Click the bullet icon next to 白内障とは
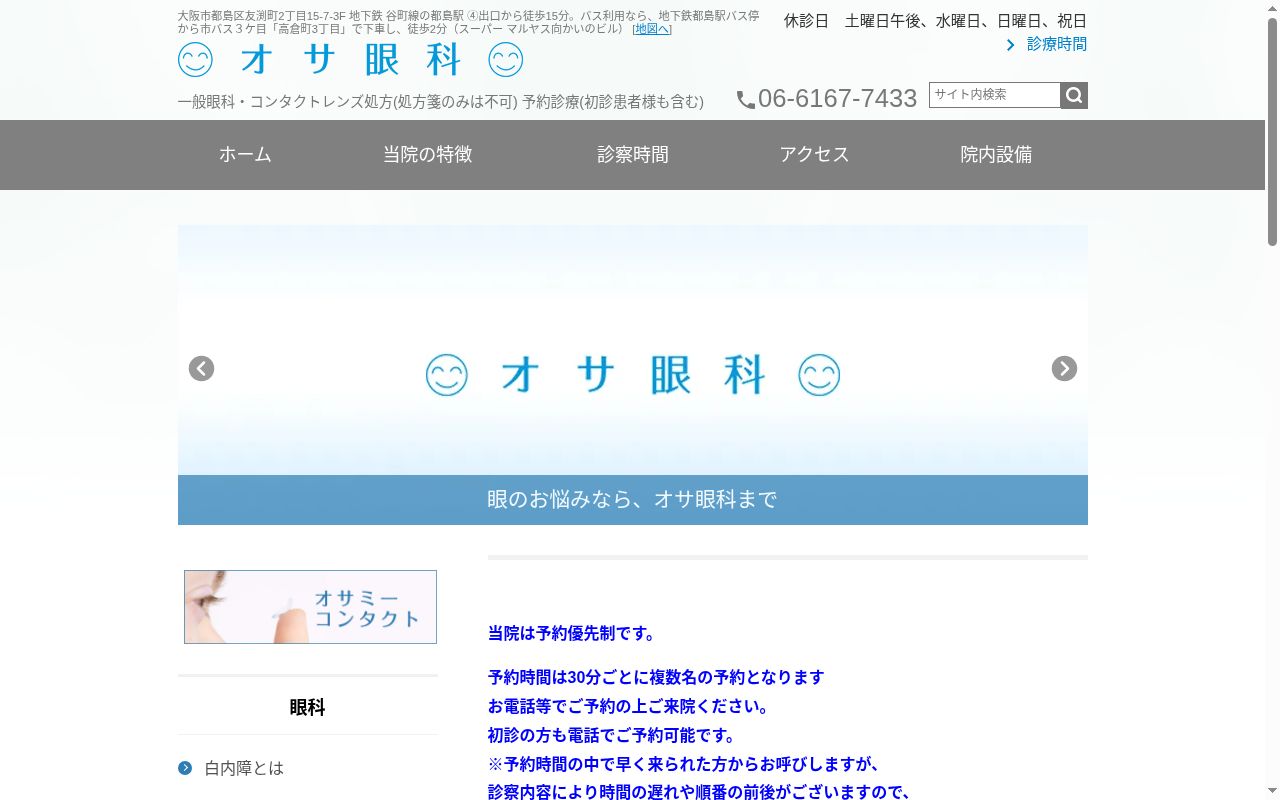This screenshot has height=800, width=1280. [185, 768]
